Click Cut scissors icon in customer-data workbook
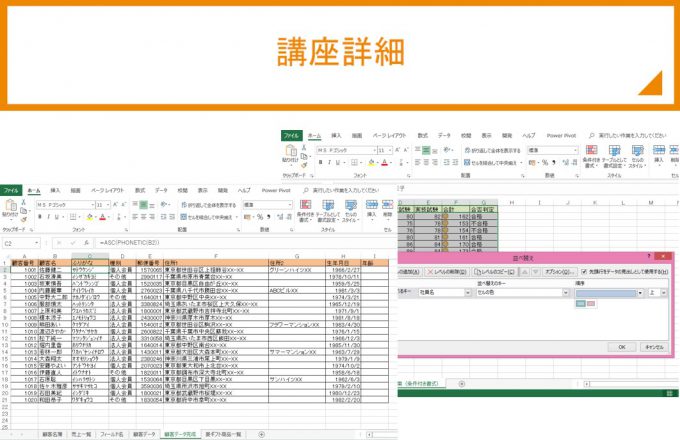 pos(23,202)
